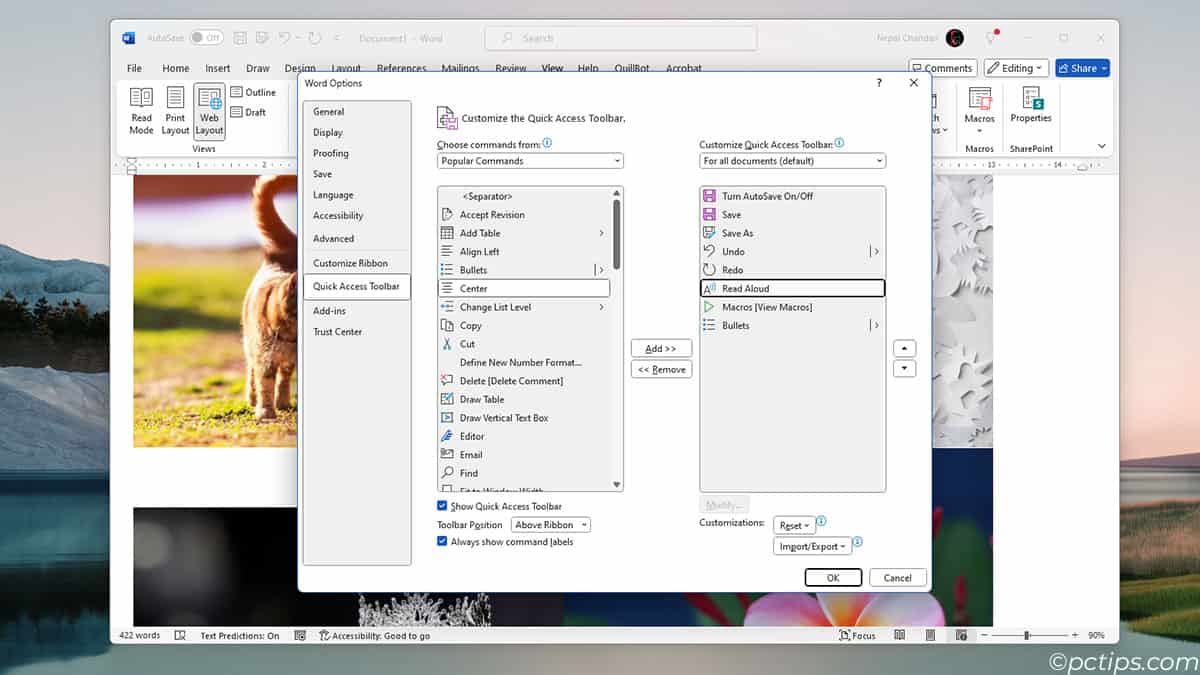Activate Focus mode in the status bar
Viewport: 1200px width, 675px height.
pos(856,635)
